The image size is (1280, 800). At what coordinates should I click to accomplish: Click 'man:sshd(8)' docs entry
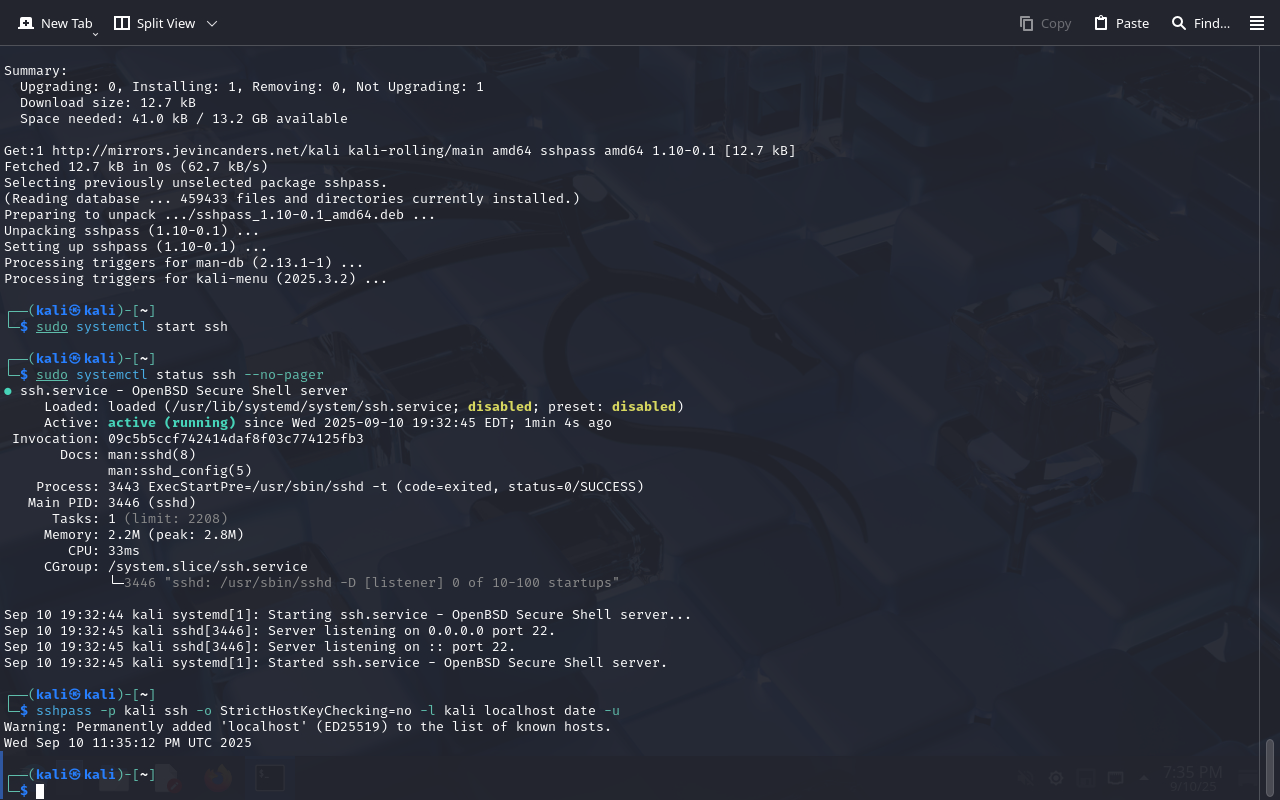point(152,455)
